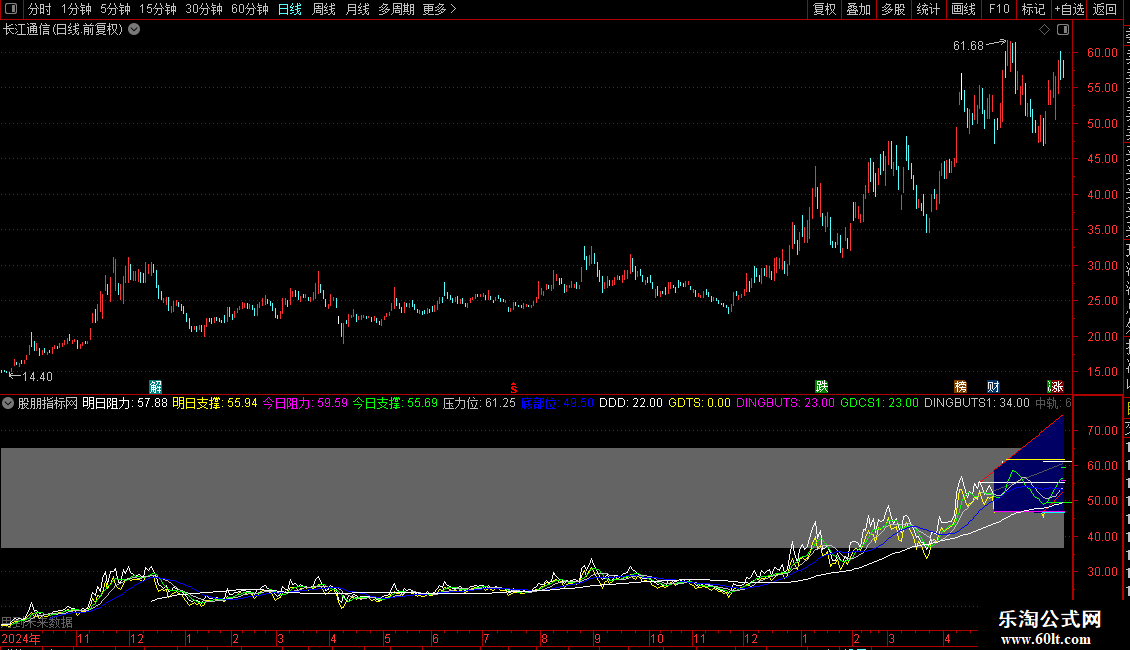Viewport: 1130px width, 650px height.
Task: Click the 2024年 label on the time axis
Action: point(21,639)
